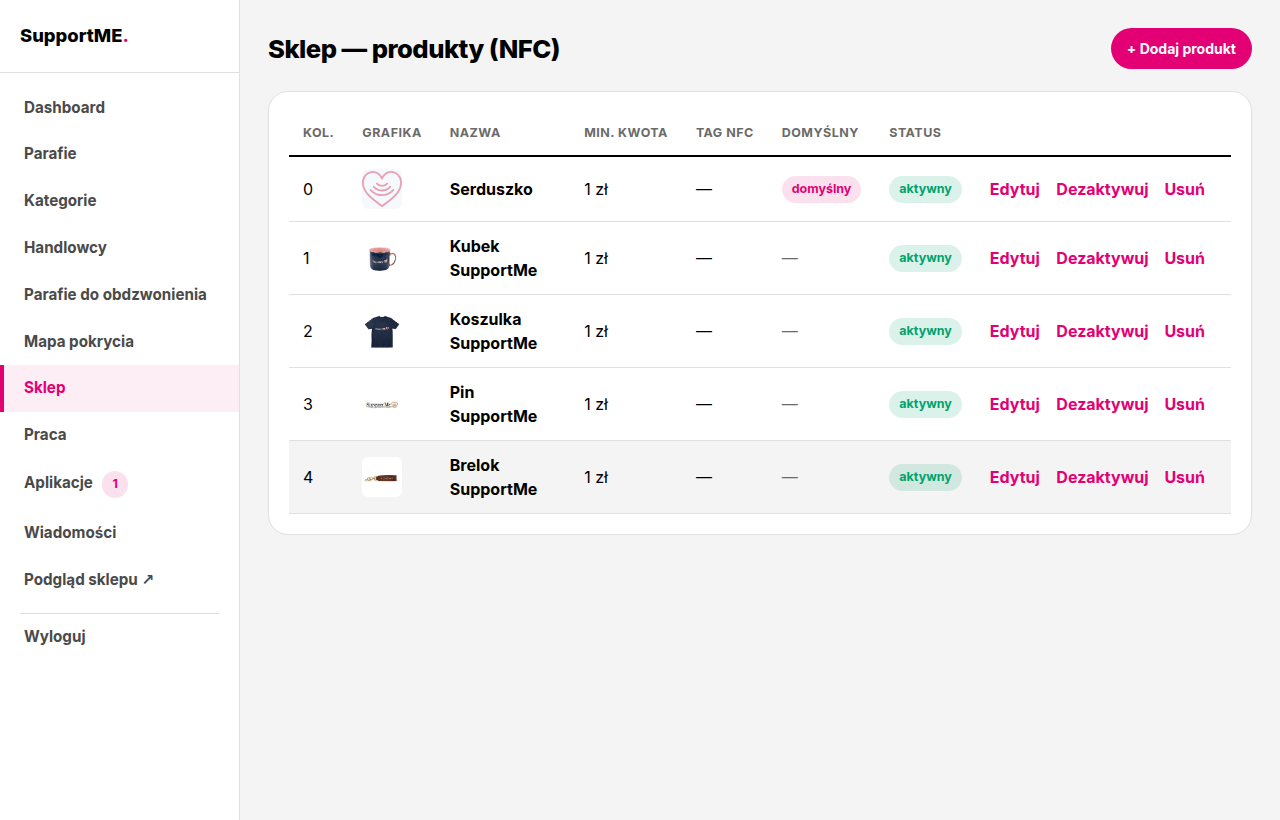Click the Pin SupportMe product image
1280x820 pixels.
382,404
